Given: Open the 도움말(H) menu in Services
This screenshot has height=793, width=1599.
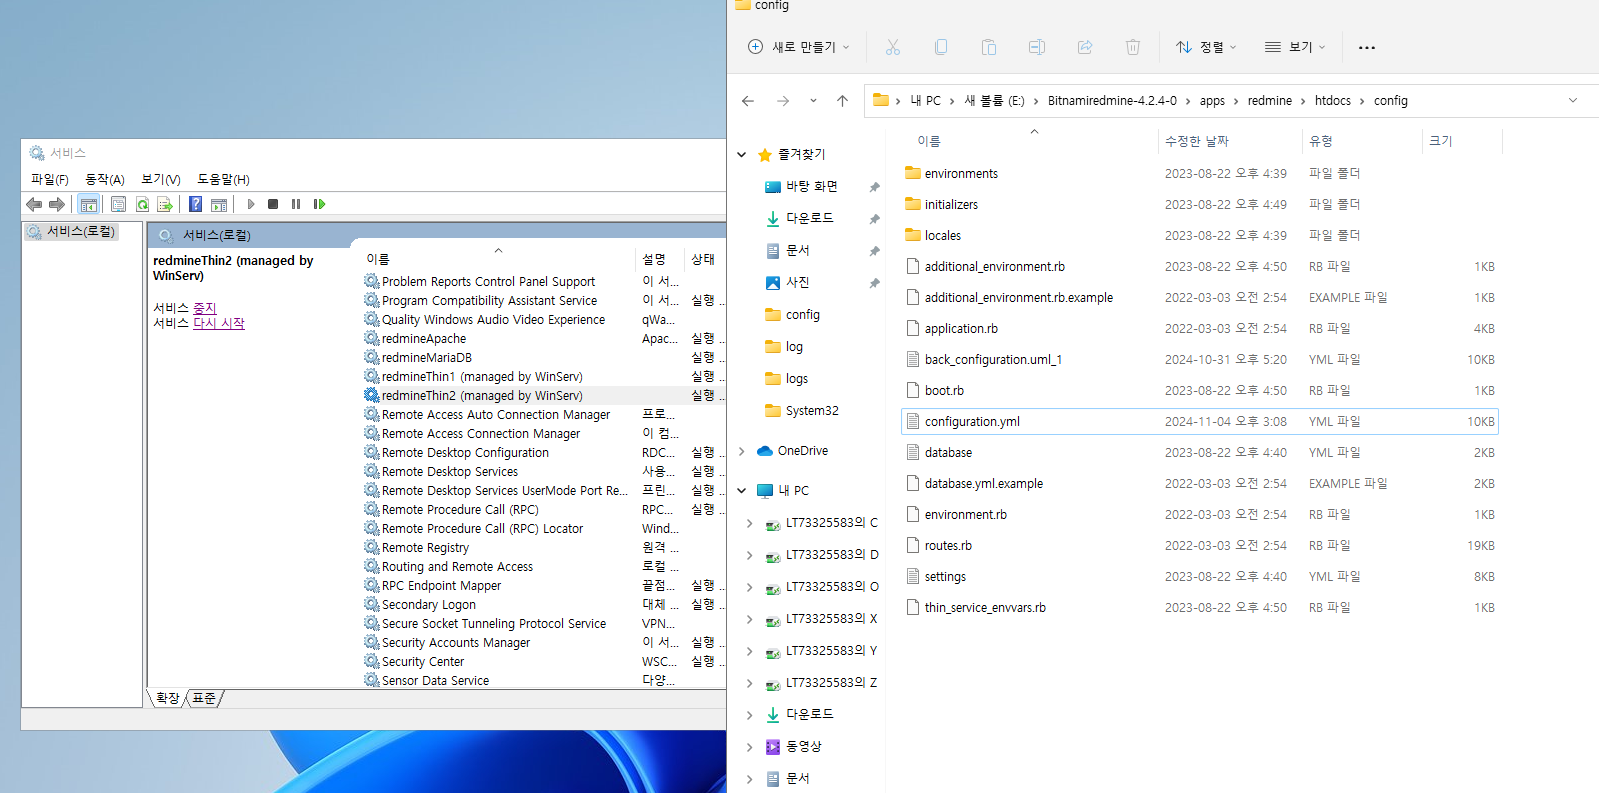Looking at the screenshot, I should pyautogui.click(x=223, y=179).
